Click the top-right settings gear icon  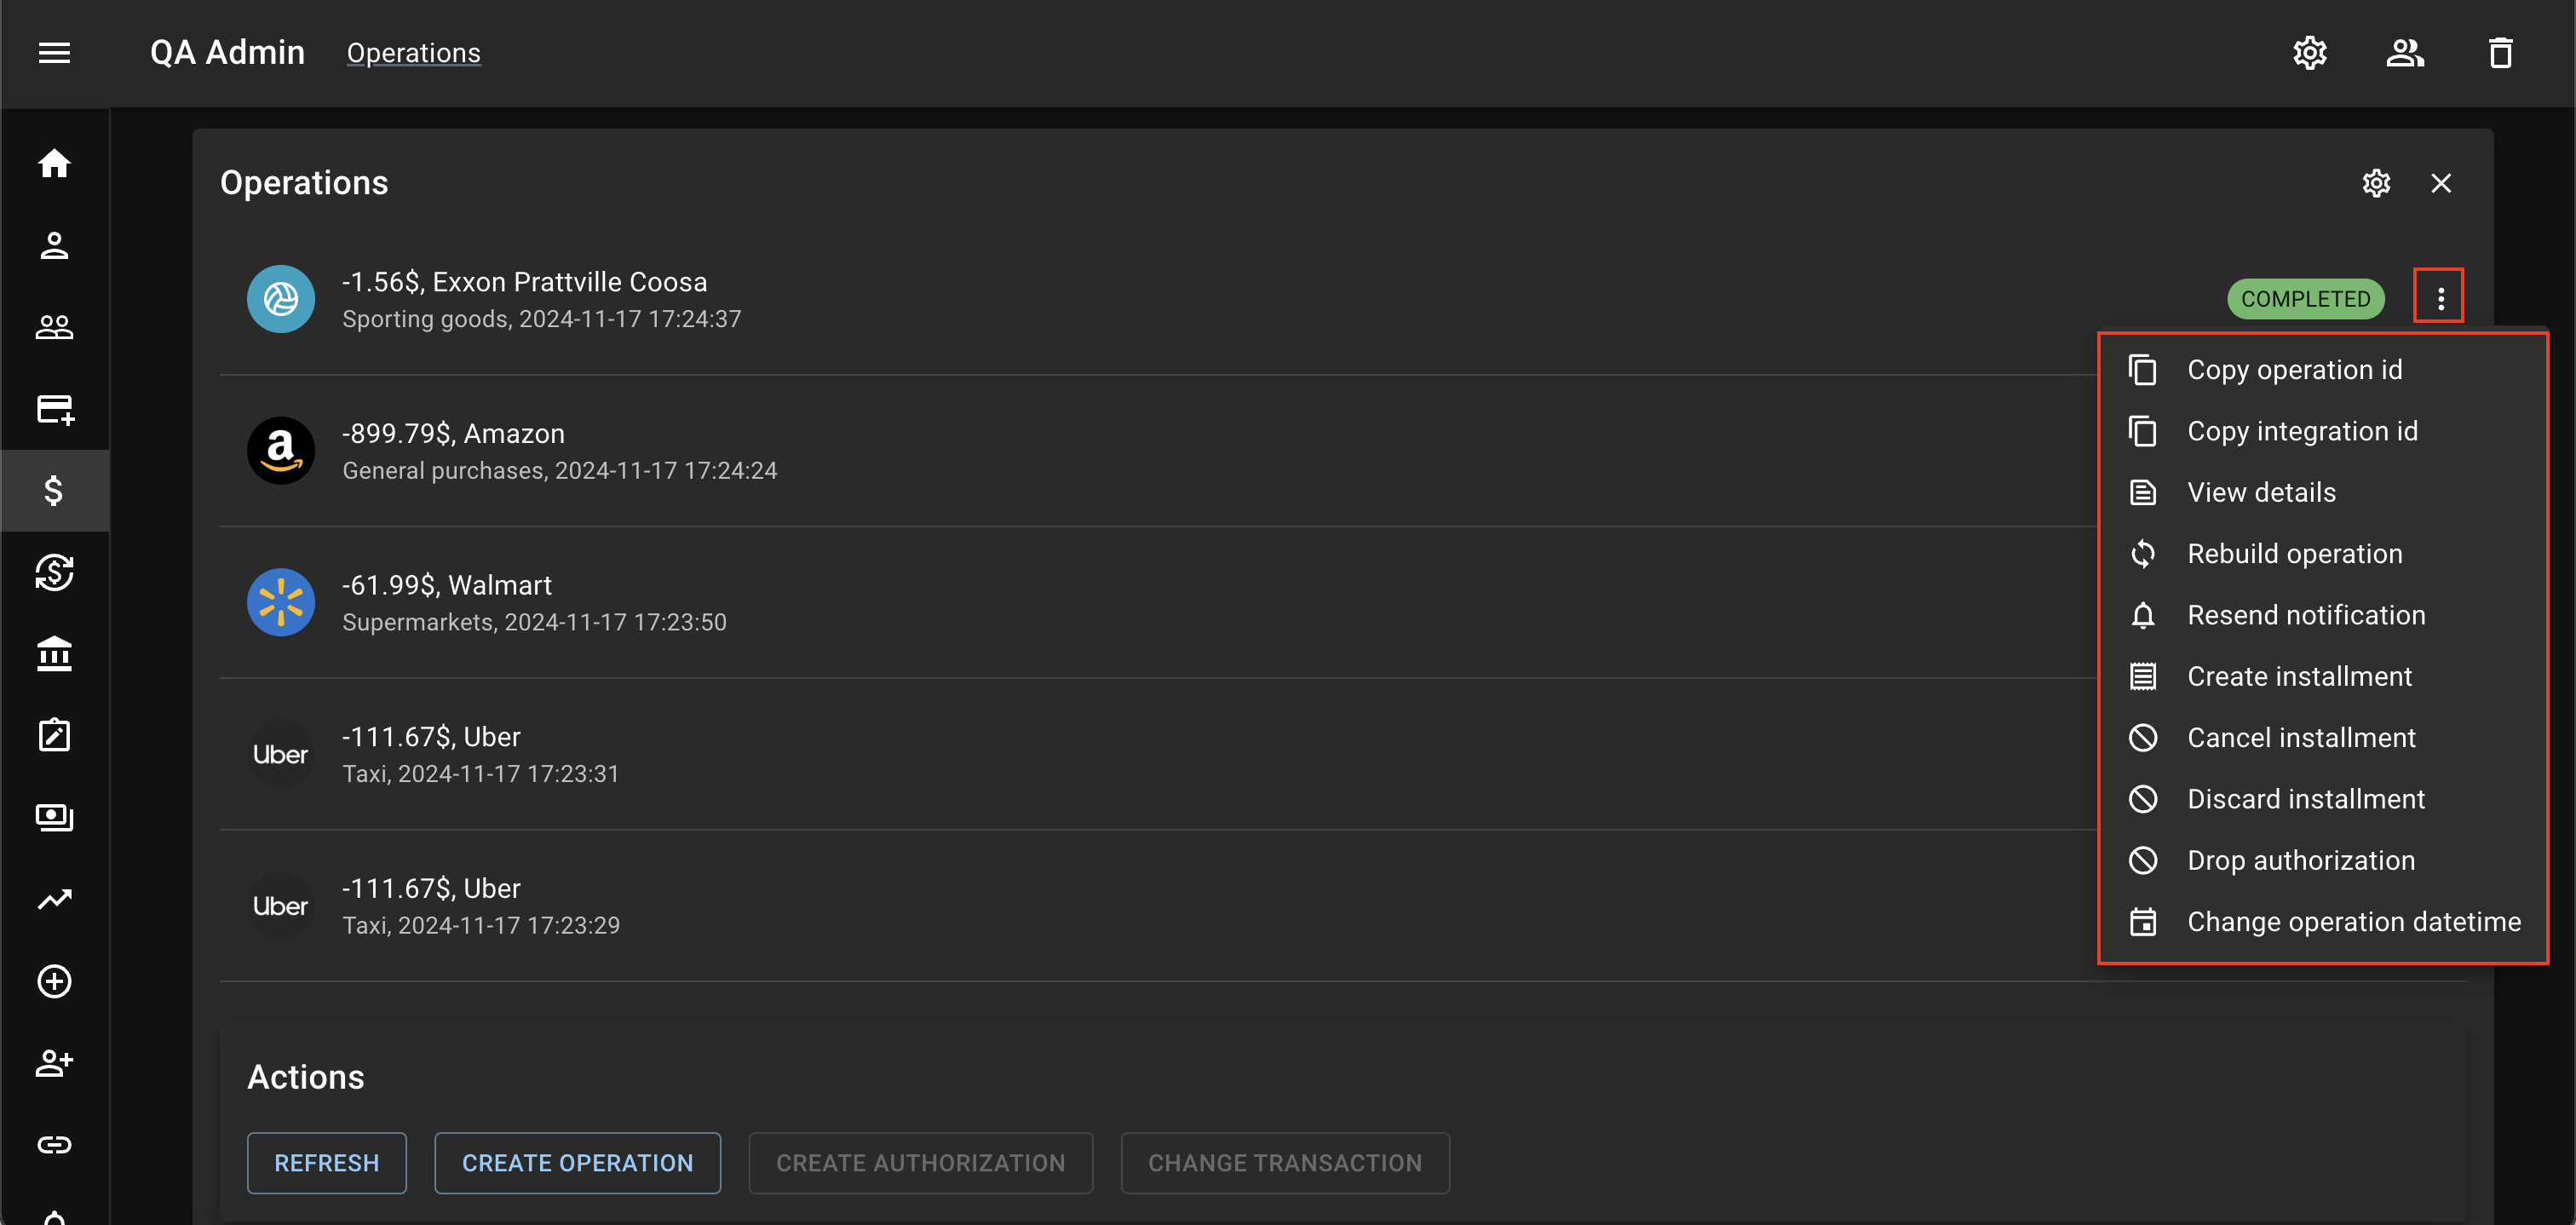pyautogui.click(x=2312, y=53)
